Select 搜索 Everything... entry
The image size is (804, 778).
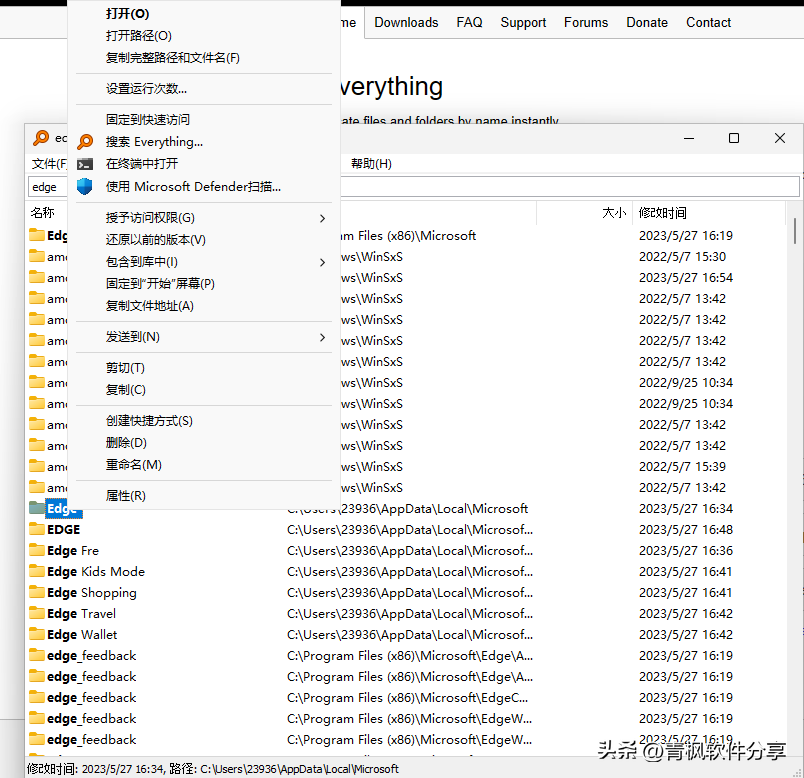pyautogui.click(x=154, y=142)
